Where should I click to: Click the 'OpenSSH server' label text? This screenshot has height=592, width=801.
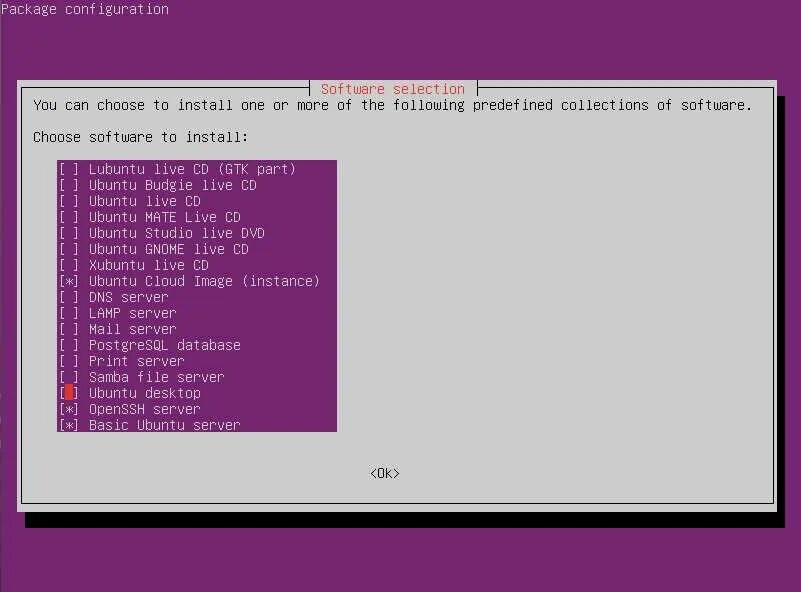tap(145, 409)
